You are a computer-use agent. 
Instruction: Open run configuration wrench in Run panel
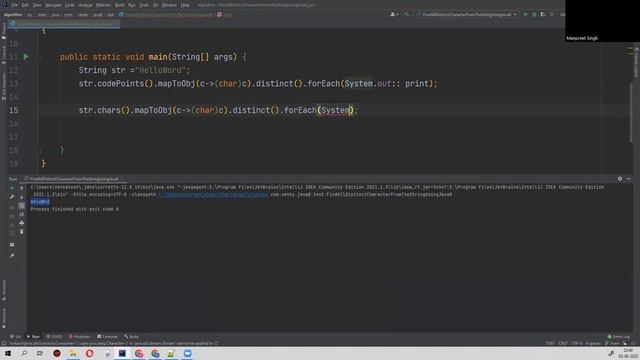point(12,197)
